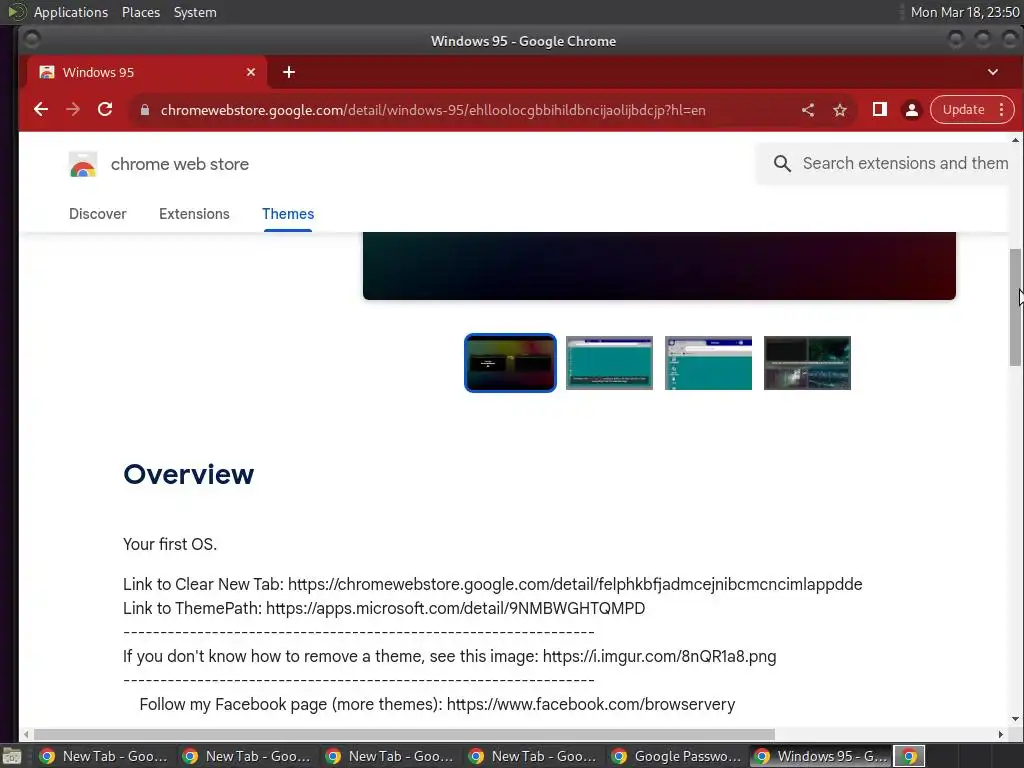Bookmark this page with the star
This screenshot has height=768, width=1024.
pos(840,110)
